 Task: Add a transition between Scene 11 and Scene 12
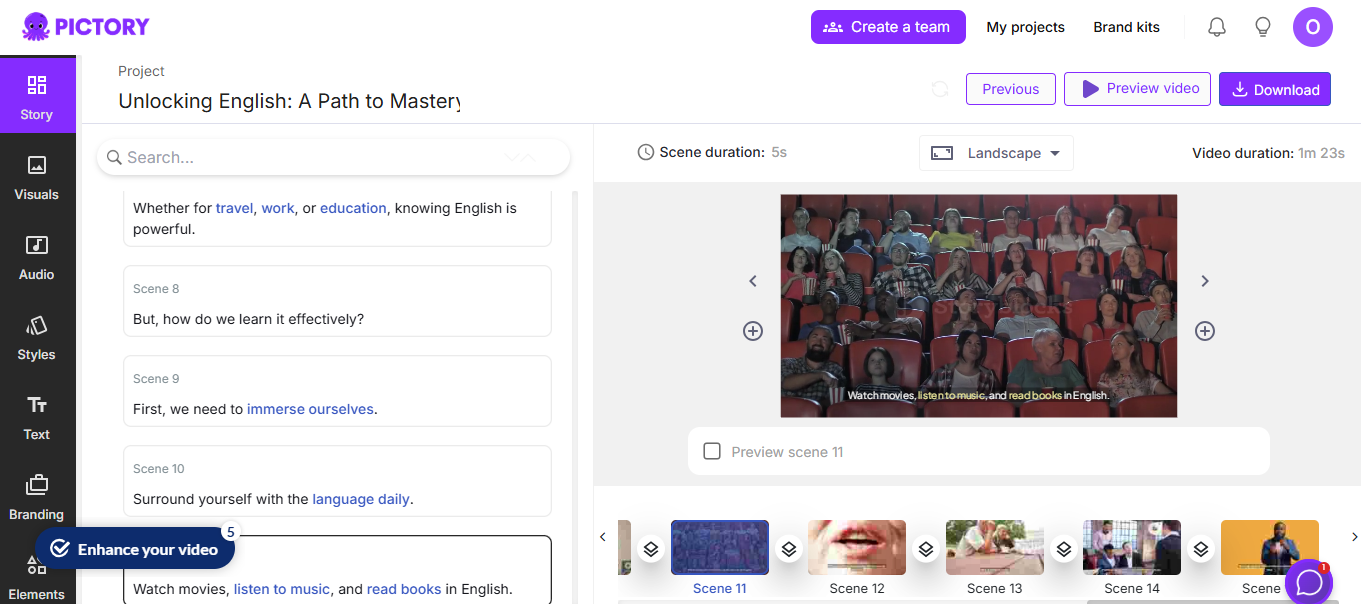pos(789,548)
